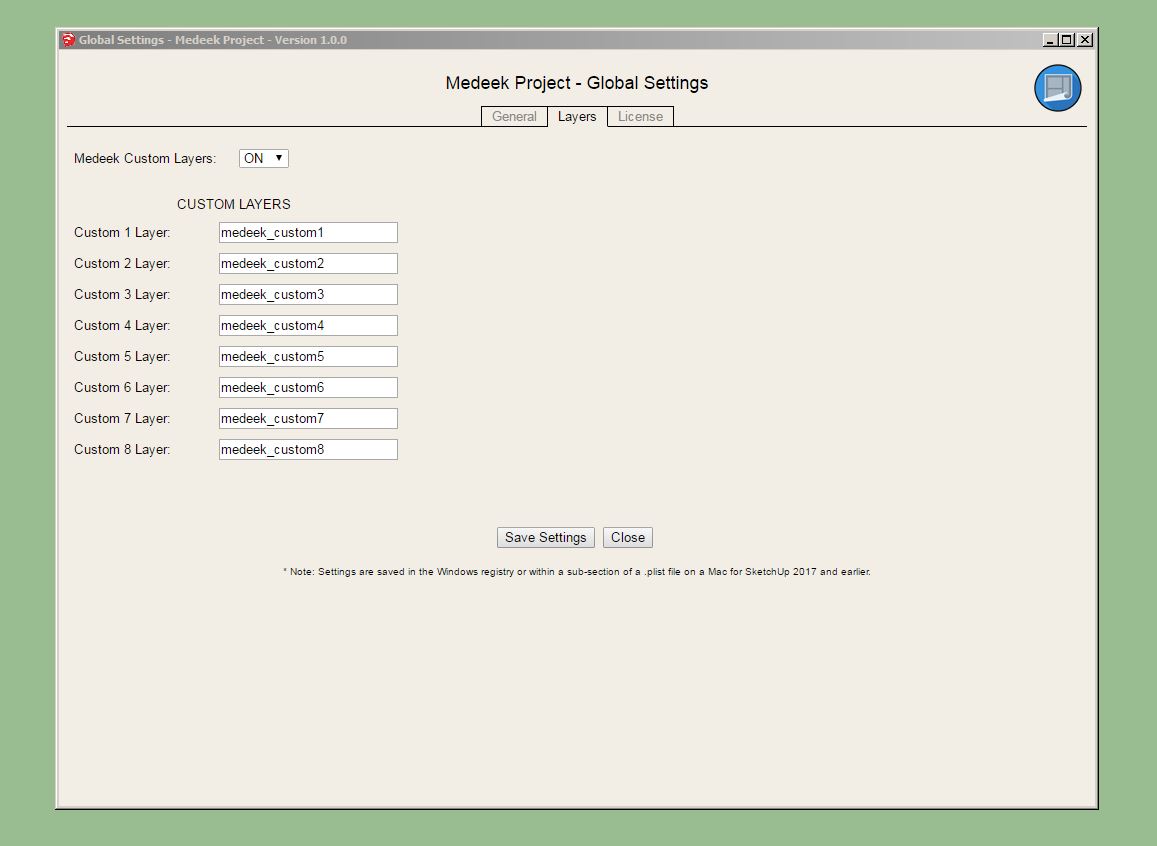Select the Custom 7 Layer field
The image size is (1157, 846).
tap(308, 419)
